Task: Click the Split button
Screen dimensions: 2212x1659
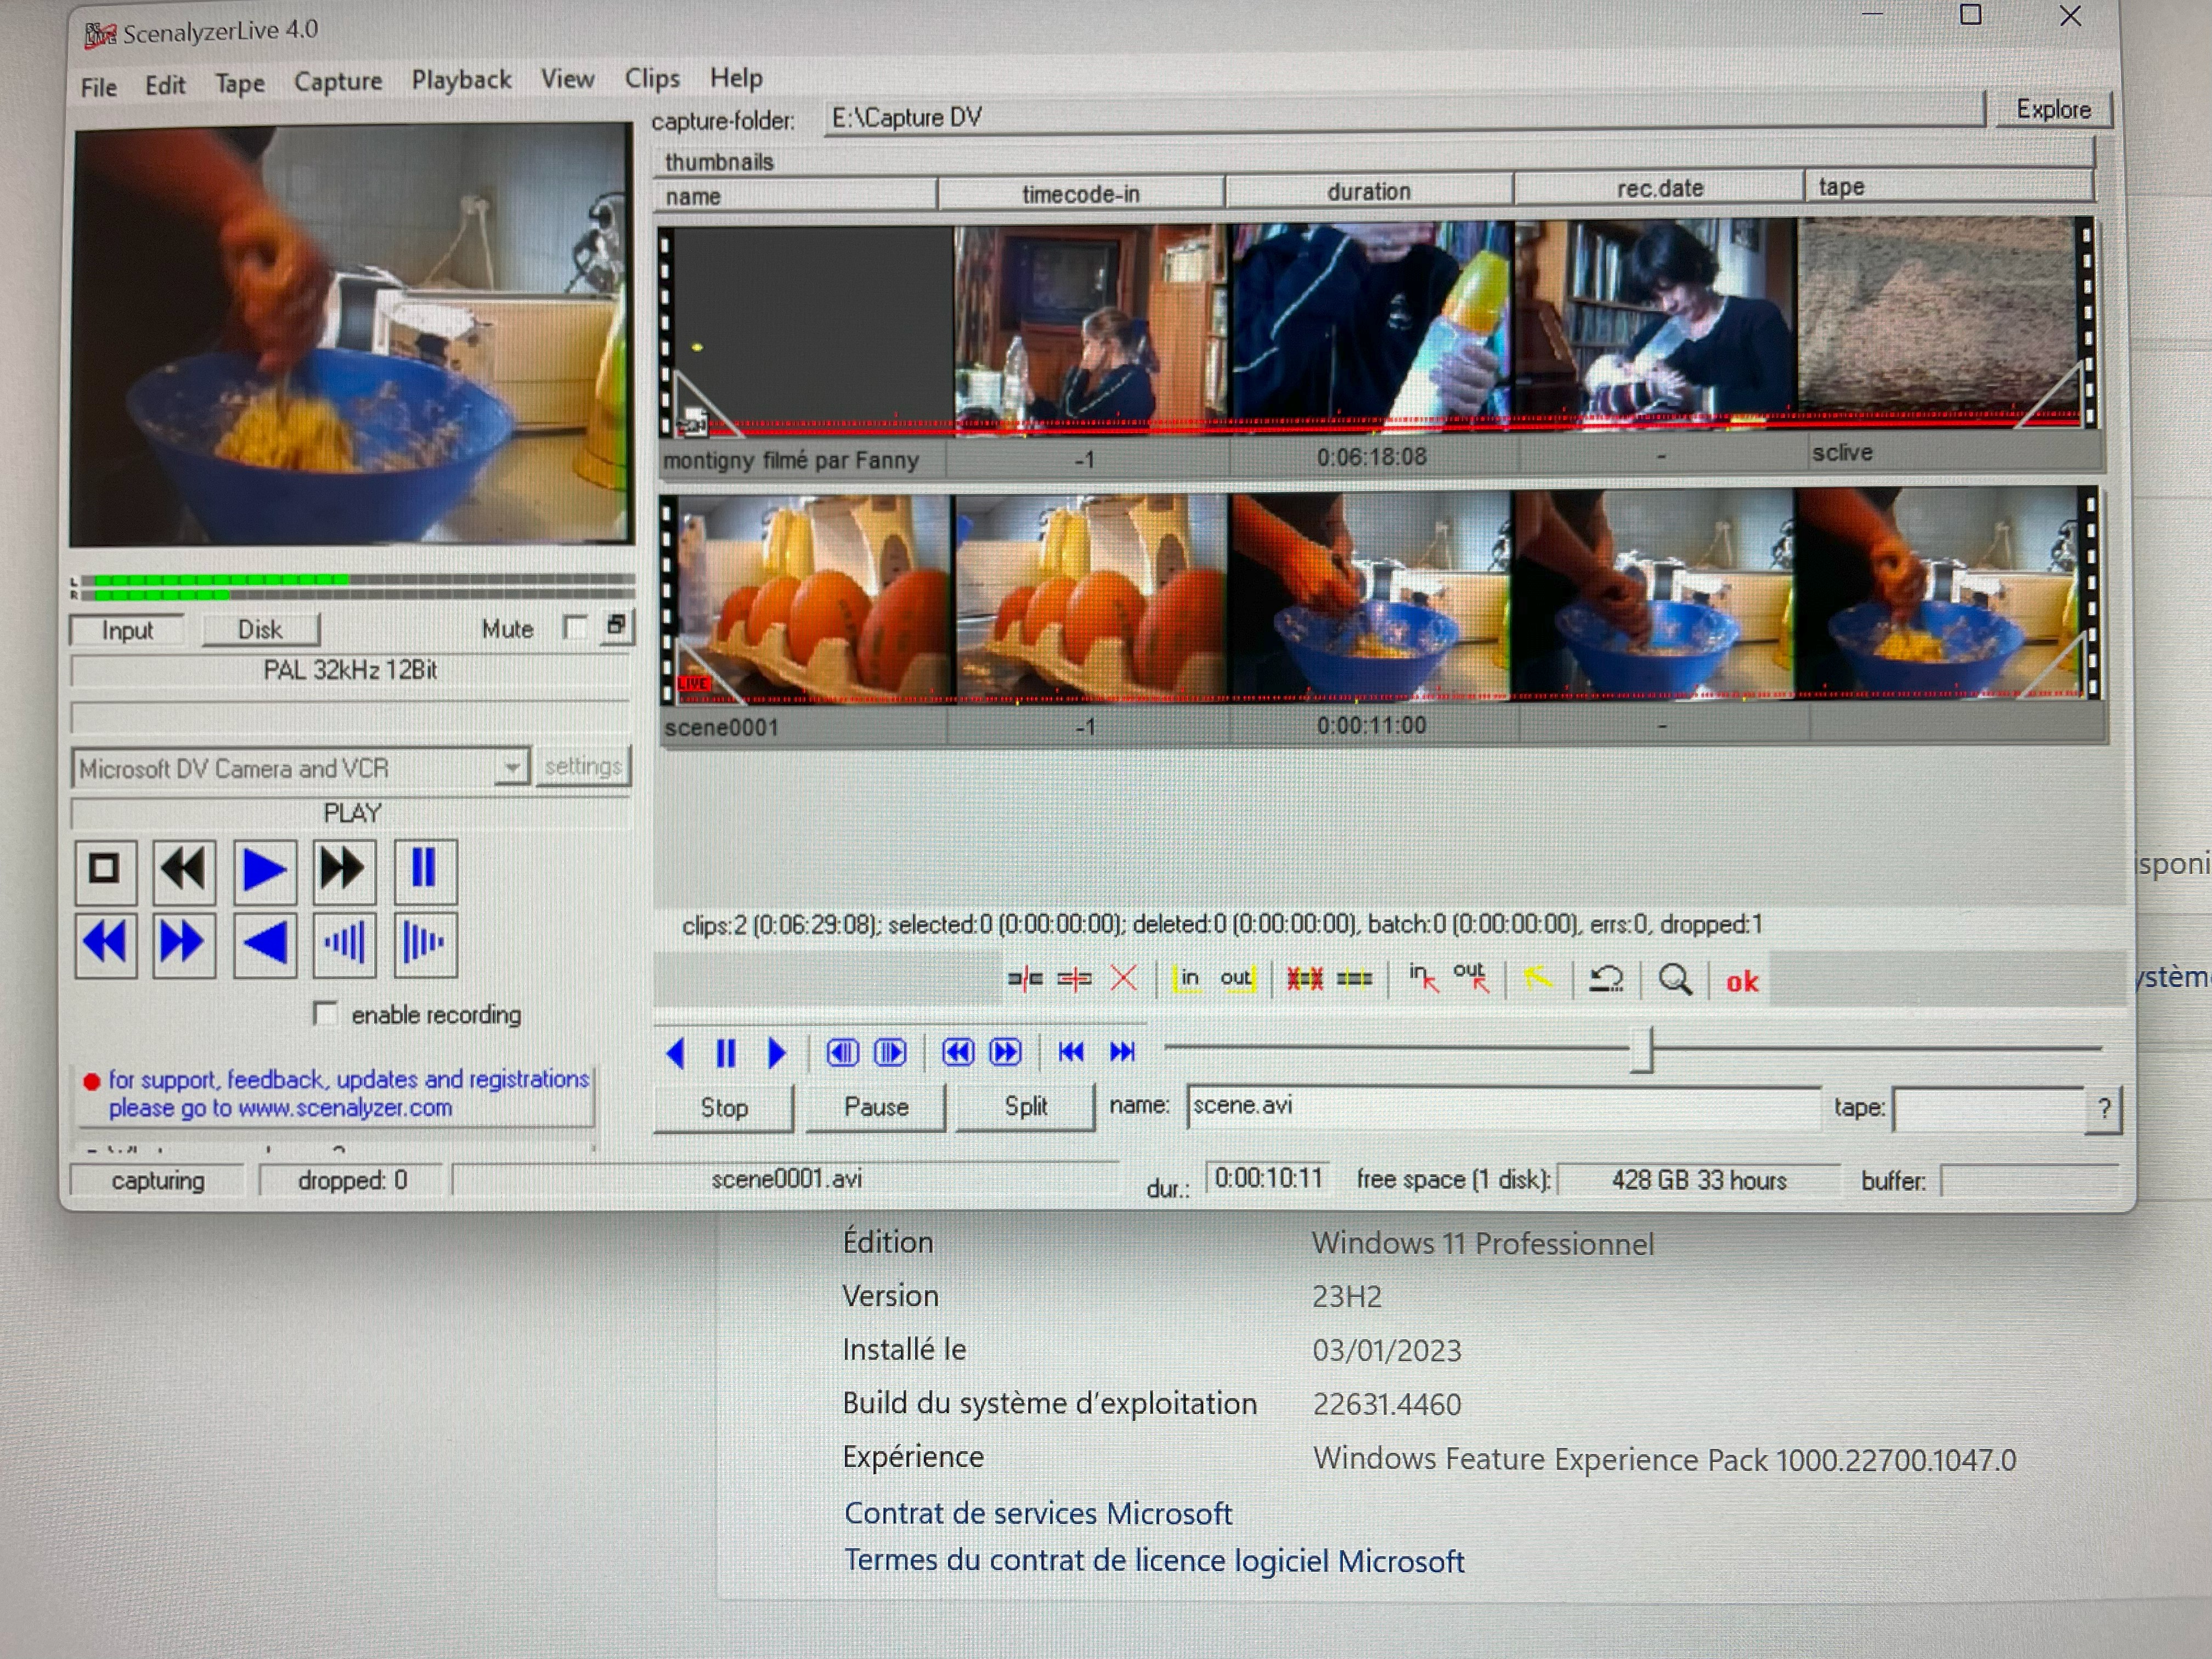Action: click(x=1025, y=1106)
